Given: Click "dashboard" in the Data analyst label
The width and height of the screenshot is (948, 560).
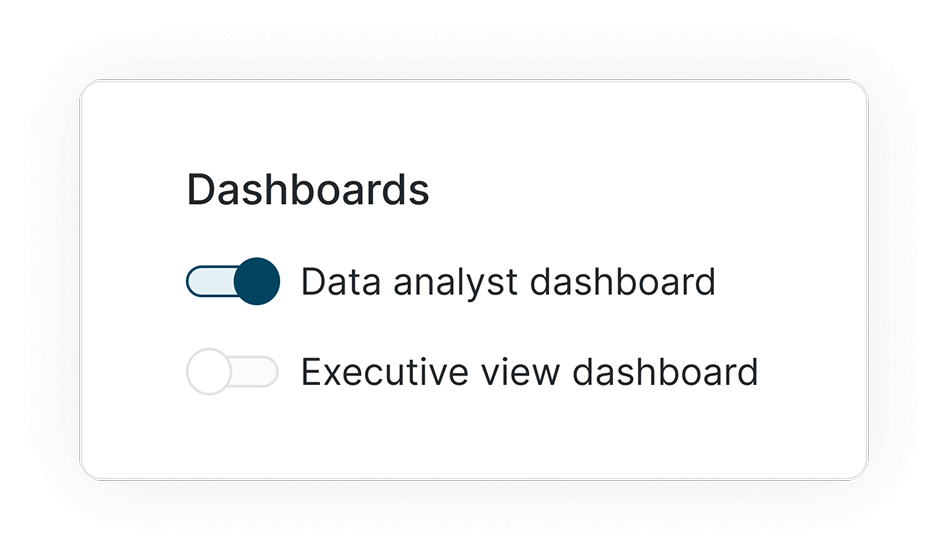Looking at the screenshot, I should pyautogui.click(x=623, y=282).
